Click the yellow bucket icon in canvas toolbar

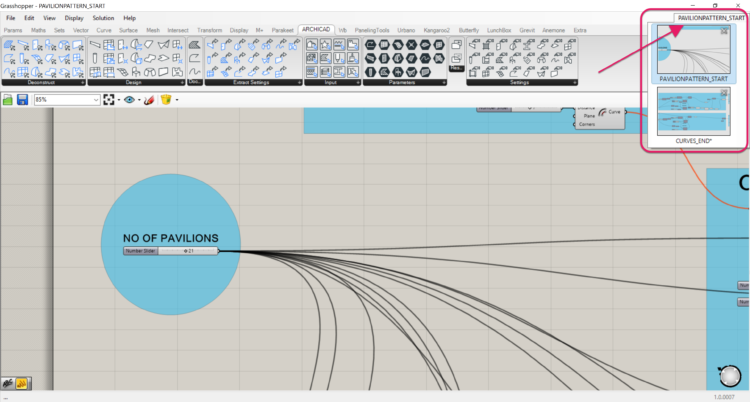pyautogui.click(x=166, y=100)
